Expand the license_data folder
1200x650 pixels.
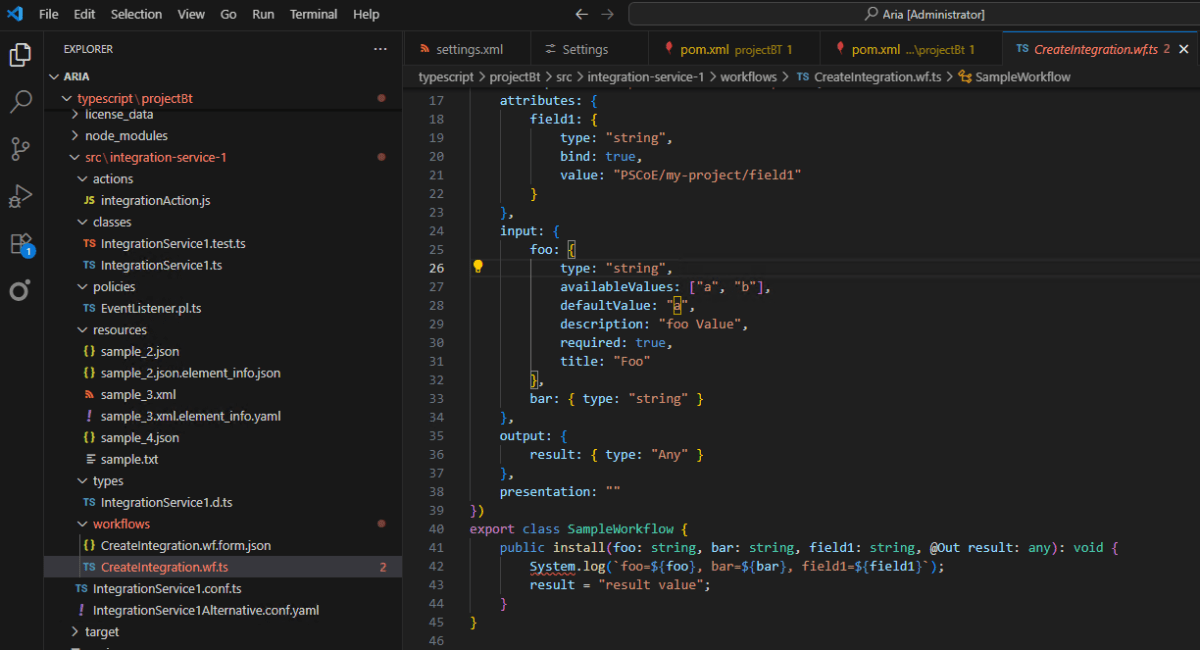pos(75,114)
